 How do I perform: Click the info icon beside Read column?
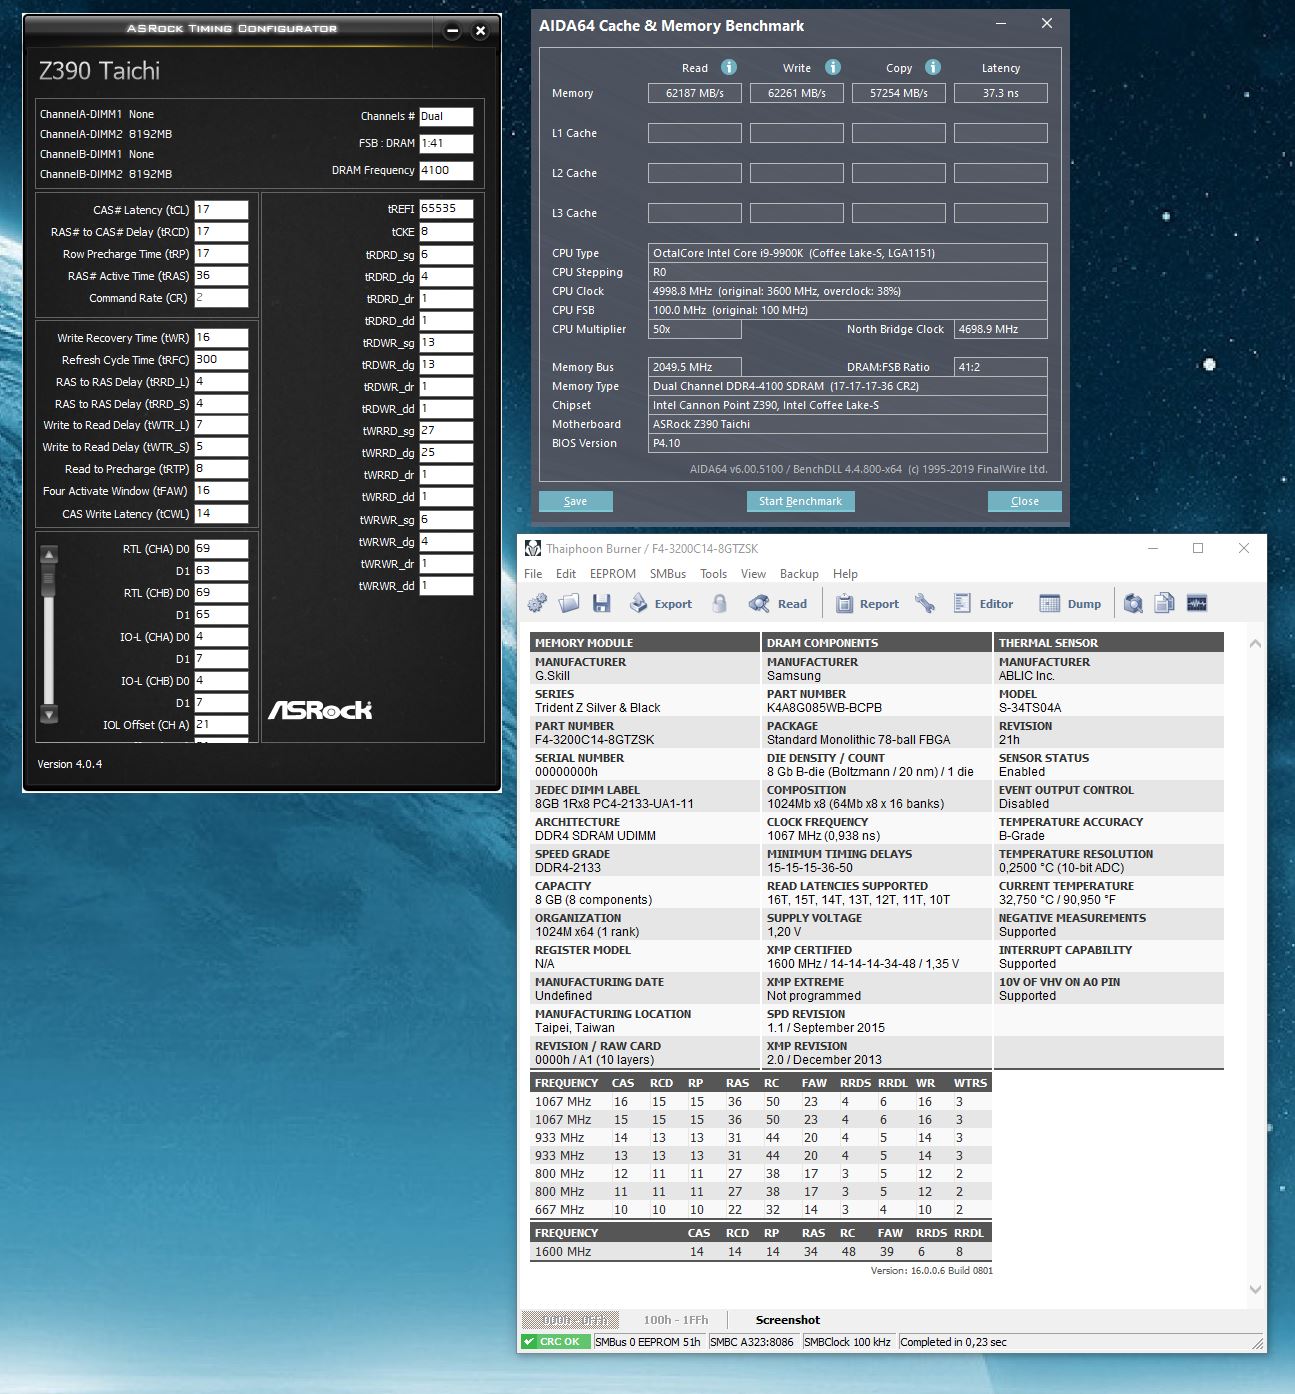(729, 67)
